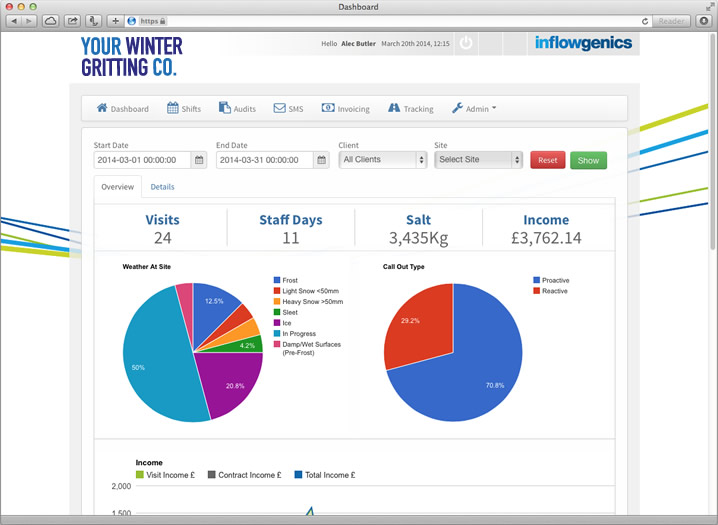The image size is (718, 525).
Task: Open calendar picker for Start Date
Action: coord(199,160)
